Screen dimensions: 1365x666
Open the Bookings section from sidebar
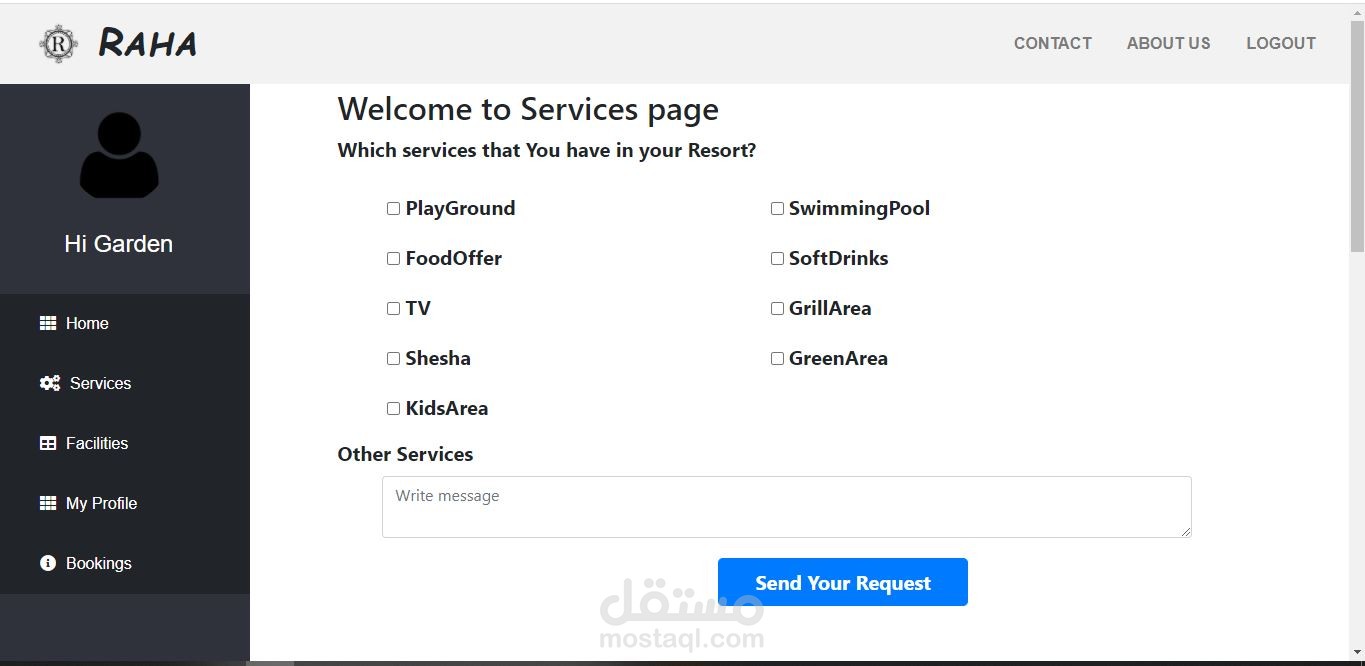pyautogui.click(x=98, y=563)
